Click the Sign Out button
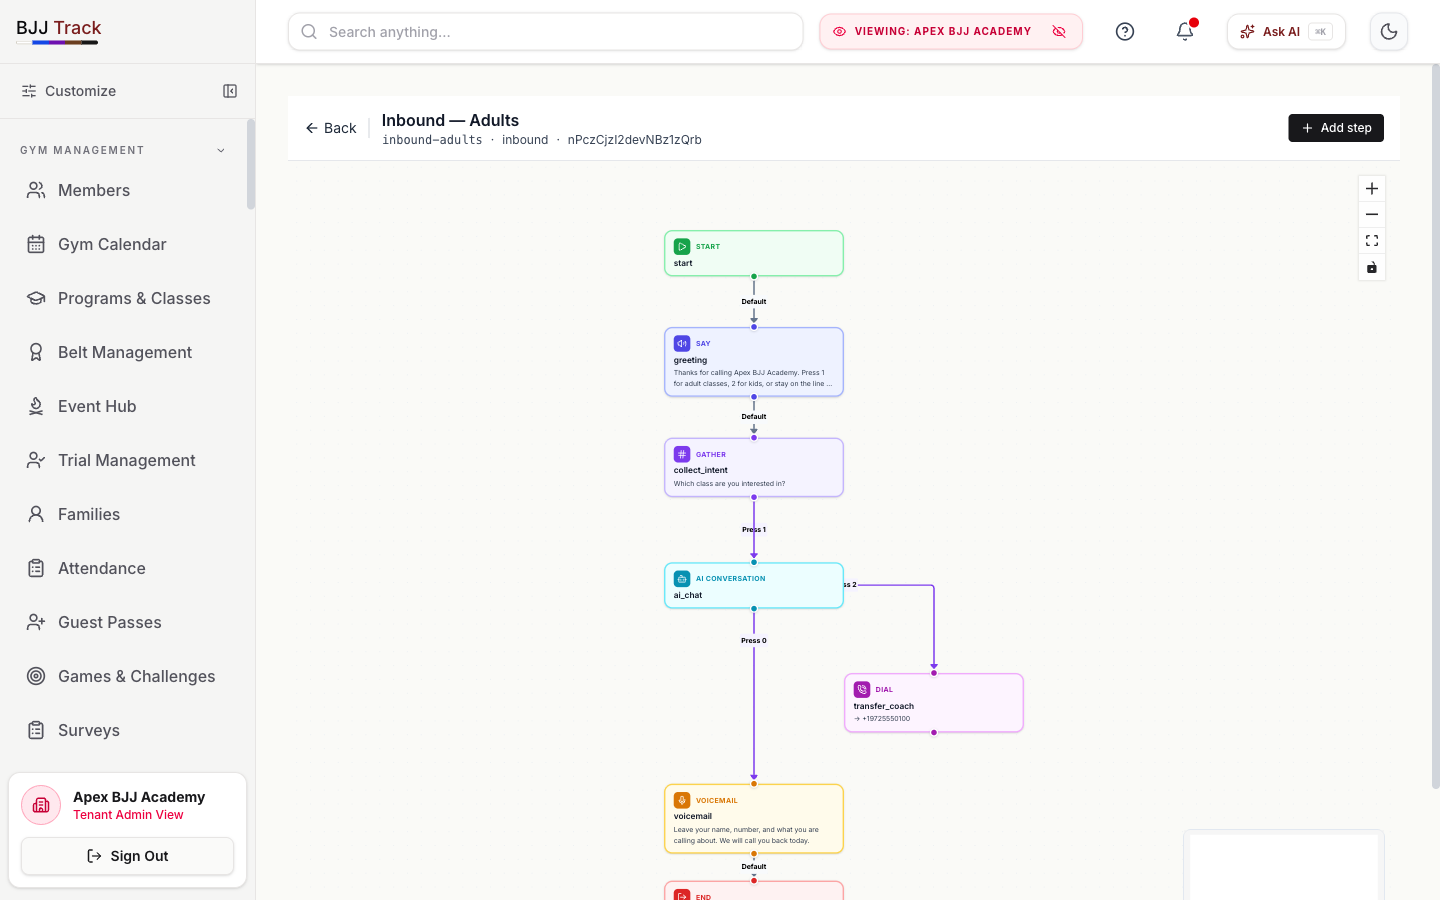This screenshot has height=900, width=1440. (x=127, y=856)
